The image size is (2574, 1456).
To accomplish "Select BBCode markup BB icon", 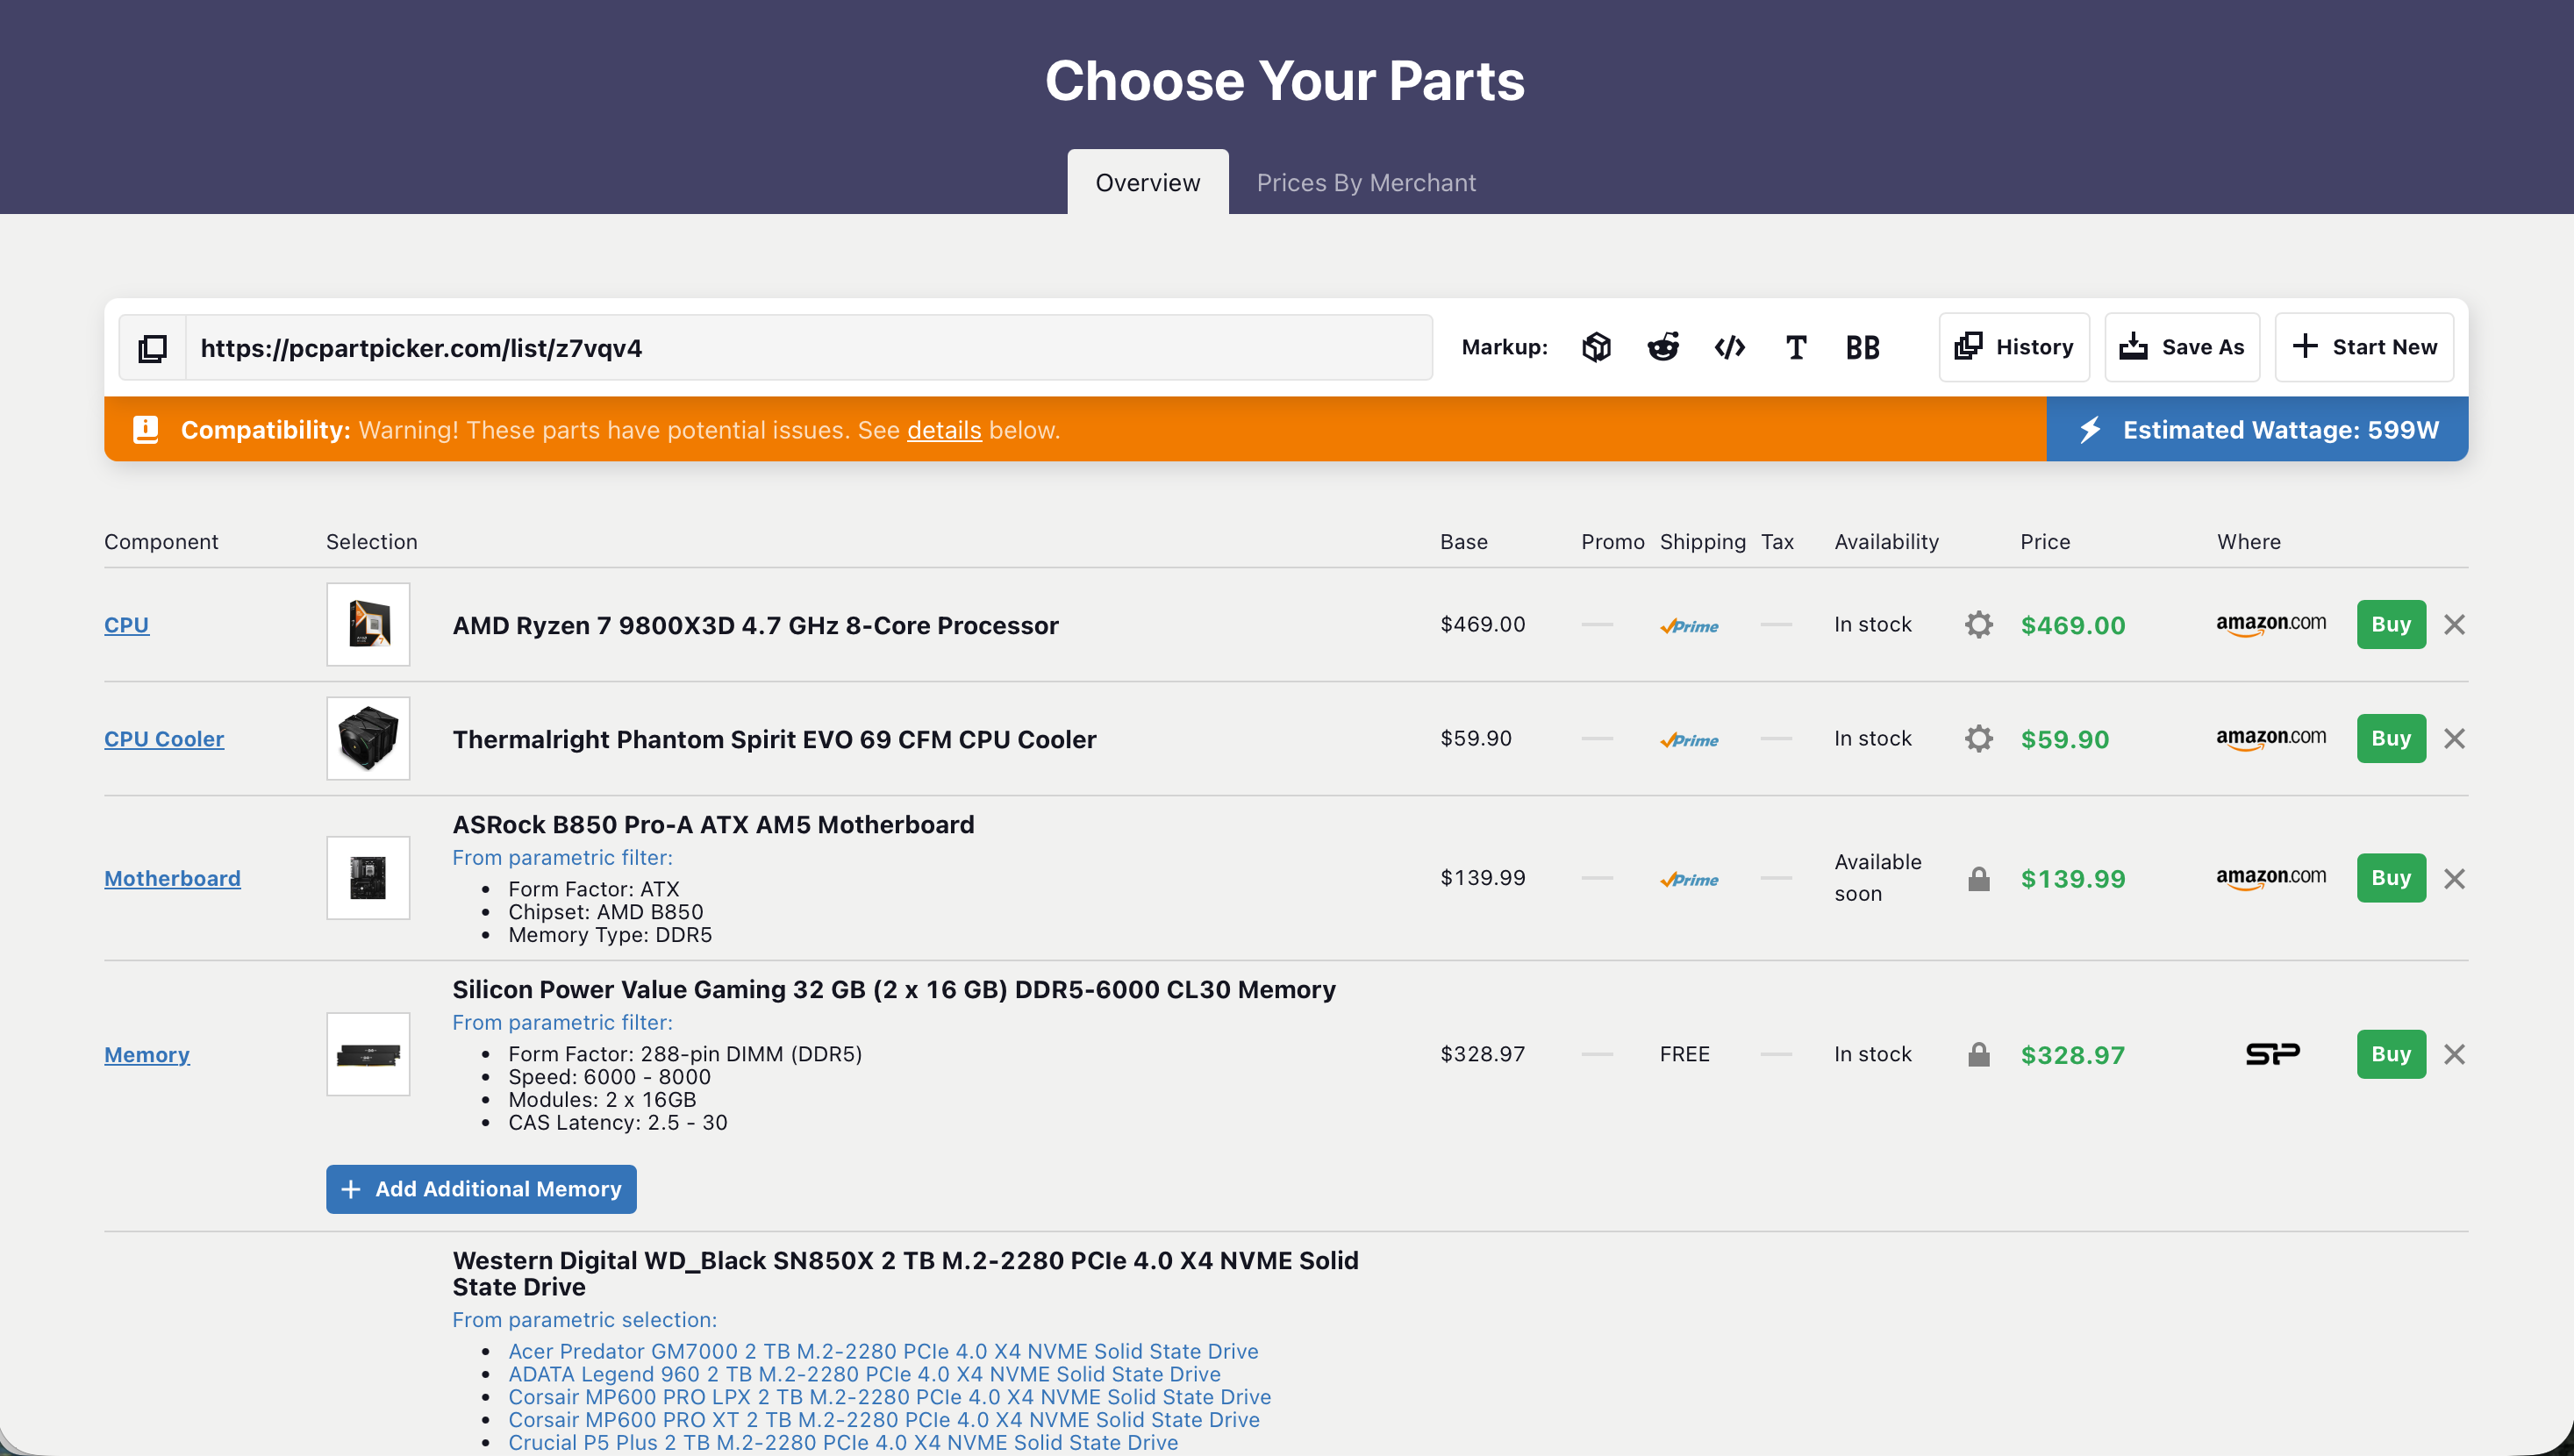I will coord(1862,347).
